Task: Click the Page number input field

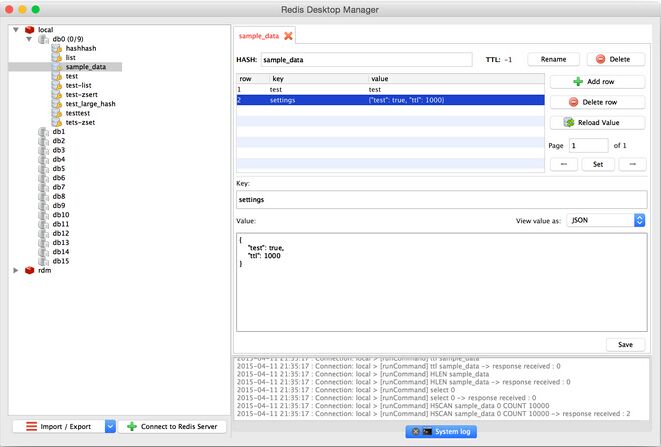Action: [588, 145]
